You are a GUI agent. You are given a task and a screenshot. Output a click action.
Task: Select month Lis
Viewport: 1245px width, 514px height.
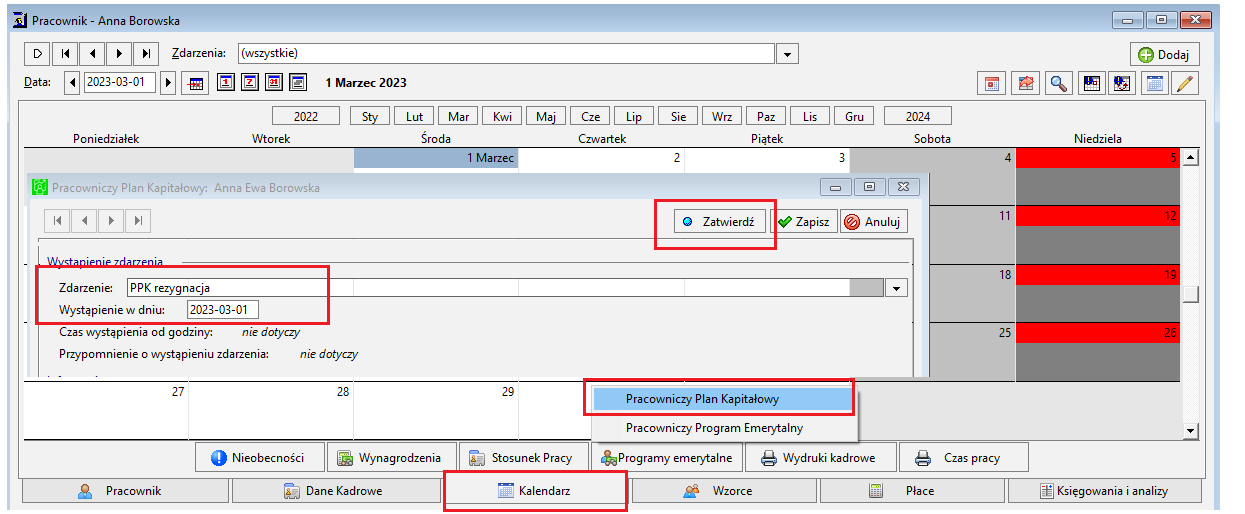tap(810, 116)
